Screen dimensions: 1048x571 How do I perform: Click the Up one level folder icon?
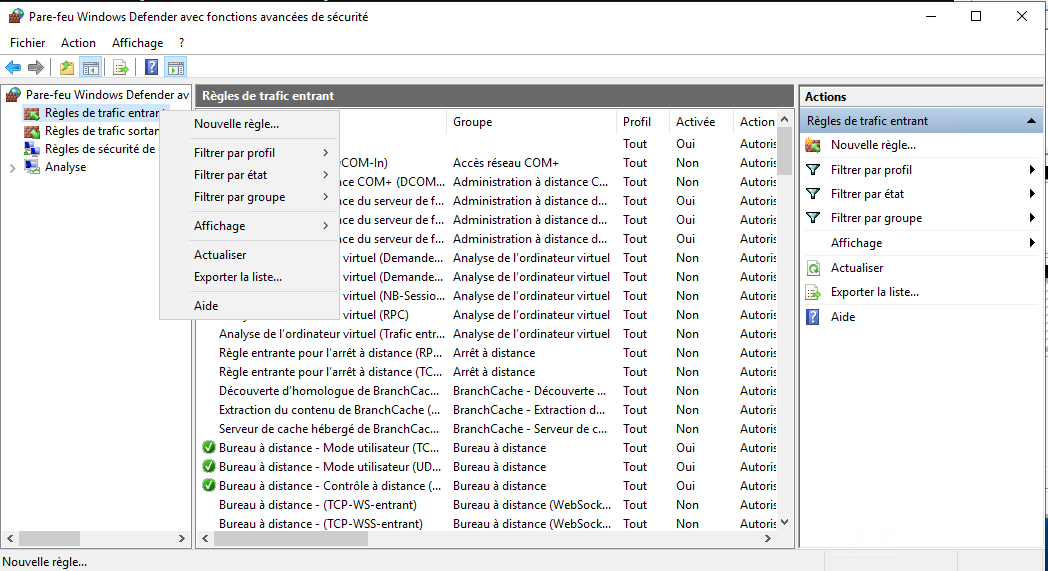pyautogui.click(x=67, y=68)
